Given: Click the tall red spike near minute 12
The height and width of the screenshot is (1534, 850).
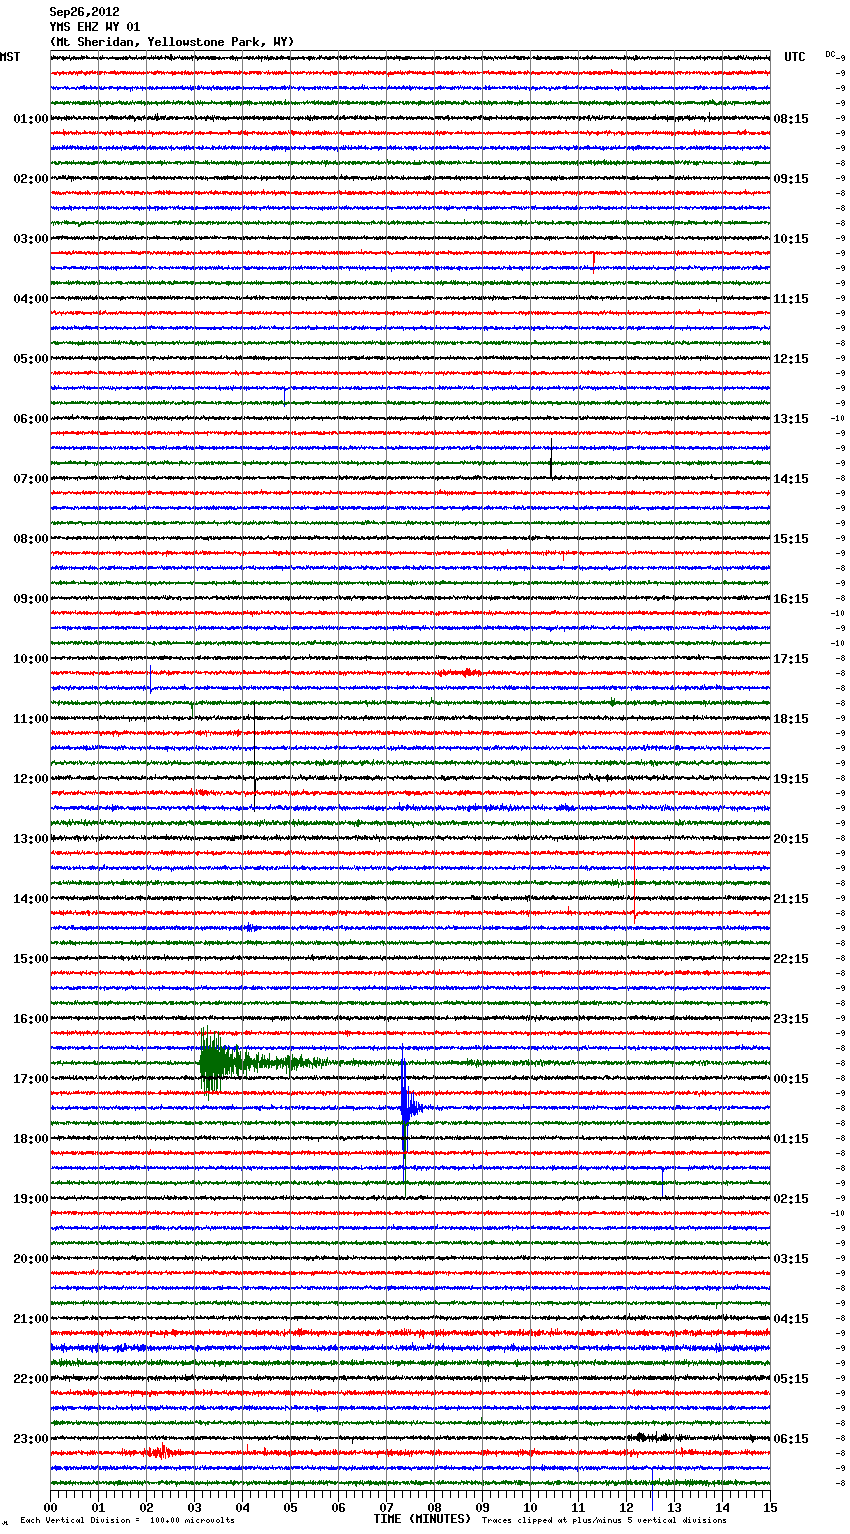Looking at the screenshot, I should click(634, 878).
